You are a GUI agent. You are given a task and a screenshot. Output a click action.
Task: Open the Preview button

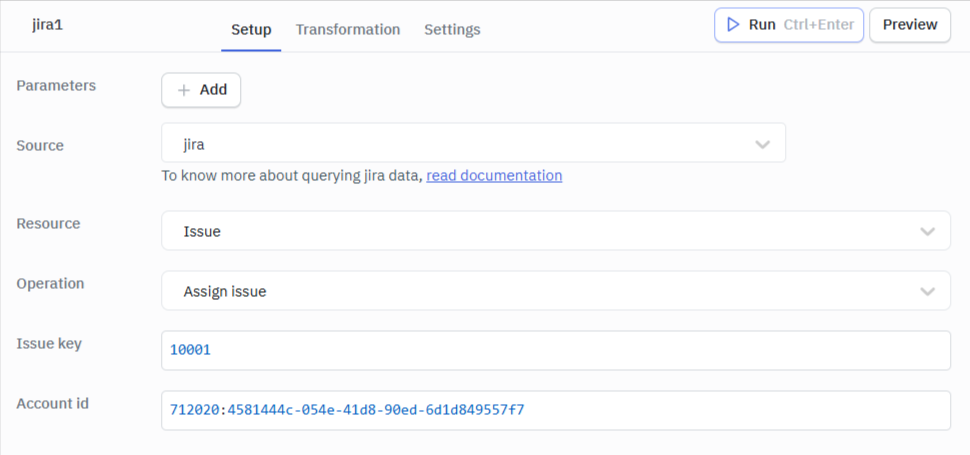910,25
